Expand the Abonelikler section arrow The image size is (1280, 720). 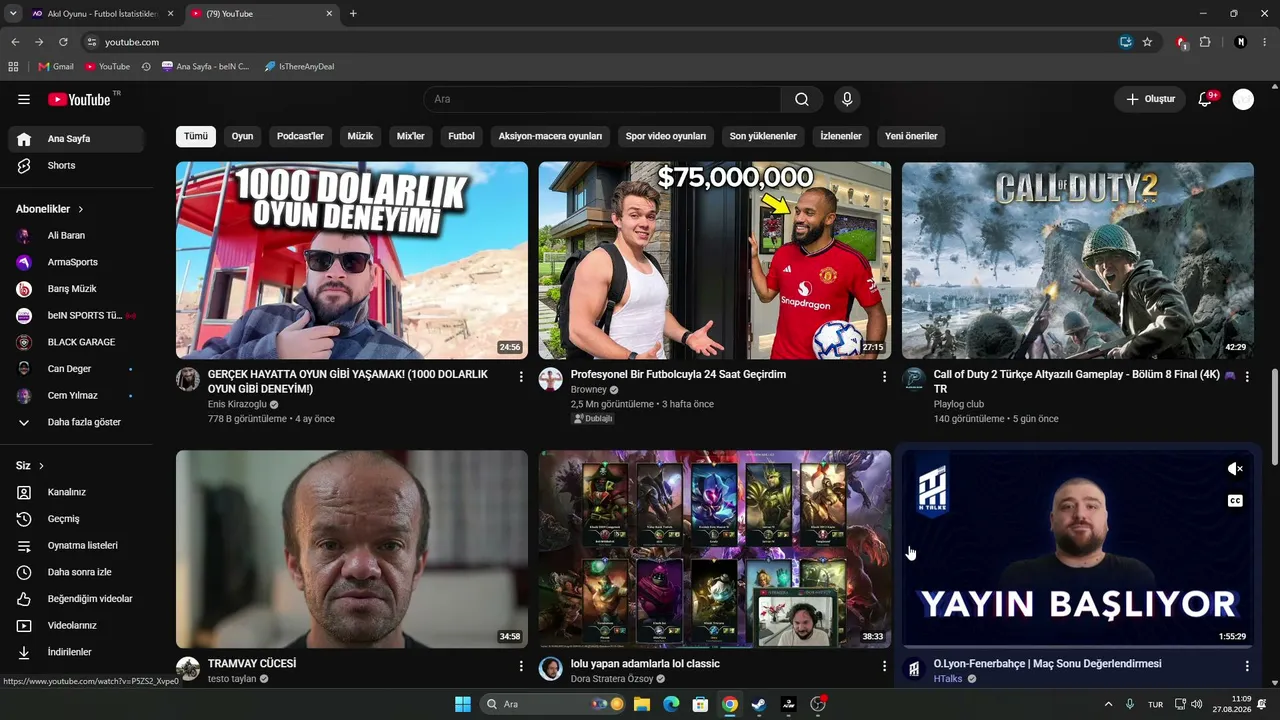pos(81,209)
